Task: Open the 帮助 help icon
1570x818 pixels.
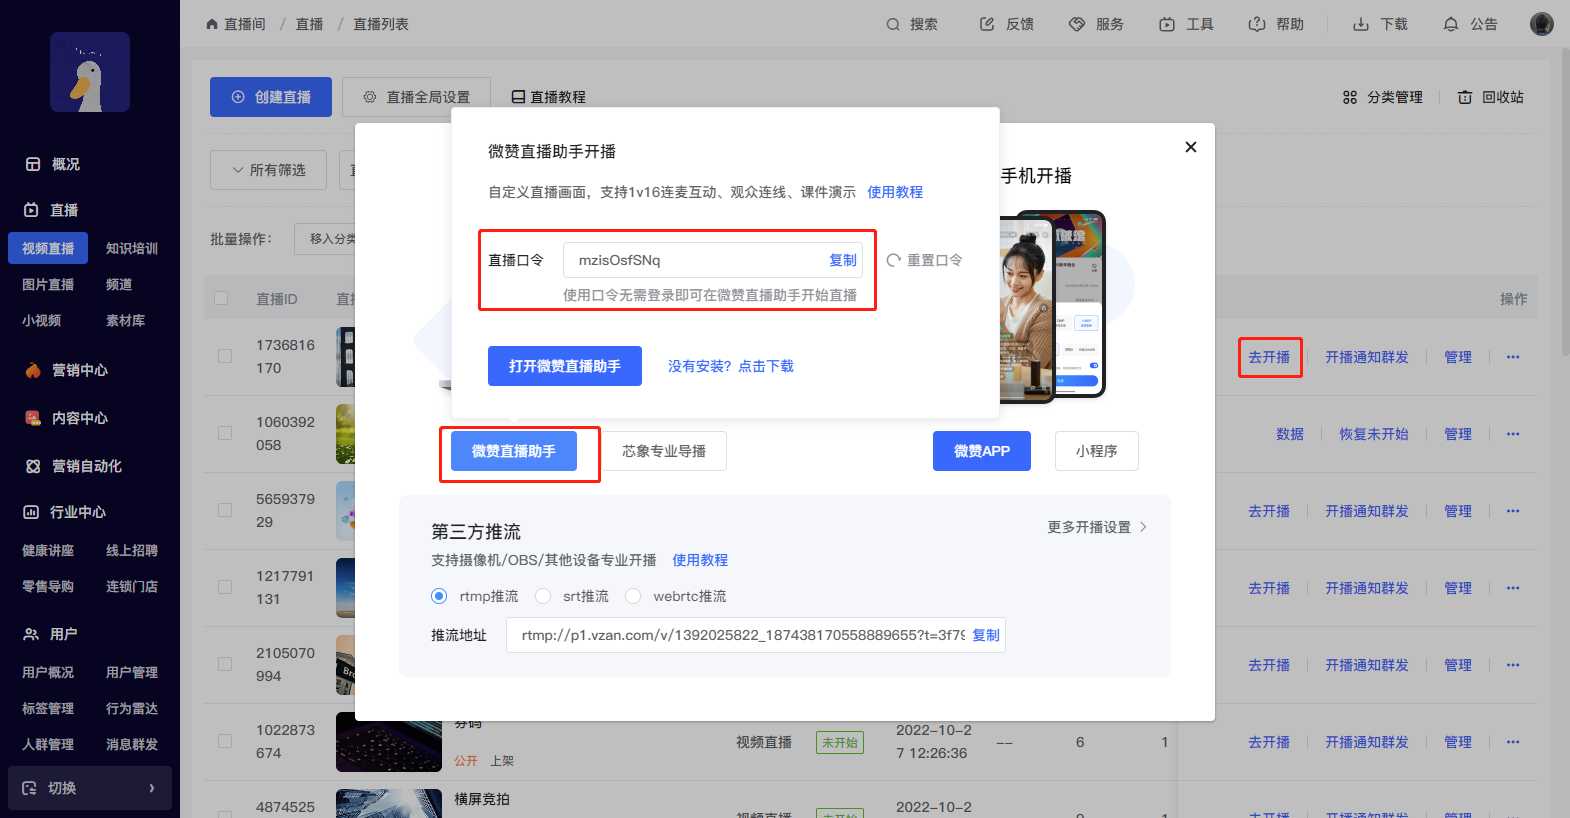Action: (1257, 24)
